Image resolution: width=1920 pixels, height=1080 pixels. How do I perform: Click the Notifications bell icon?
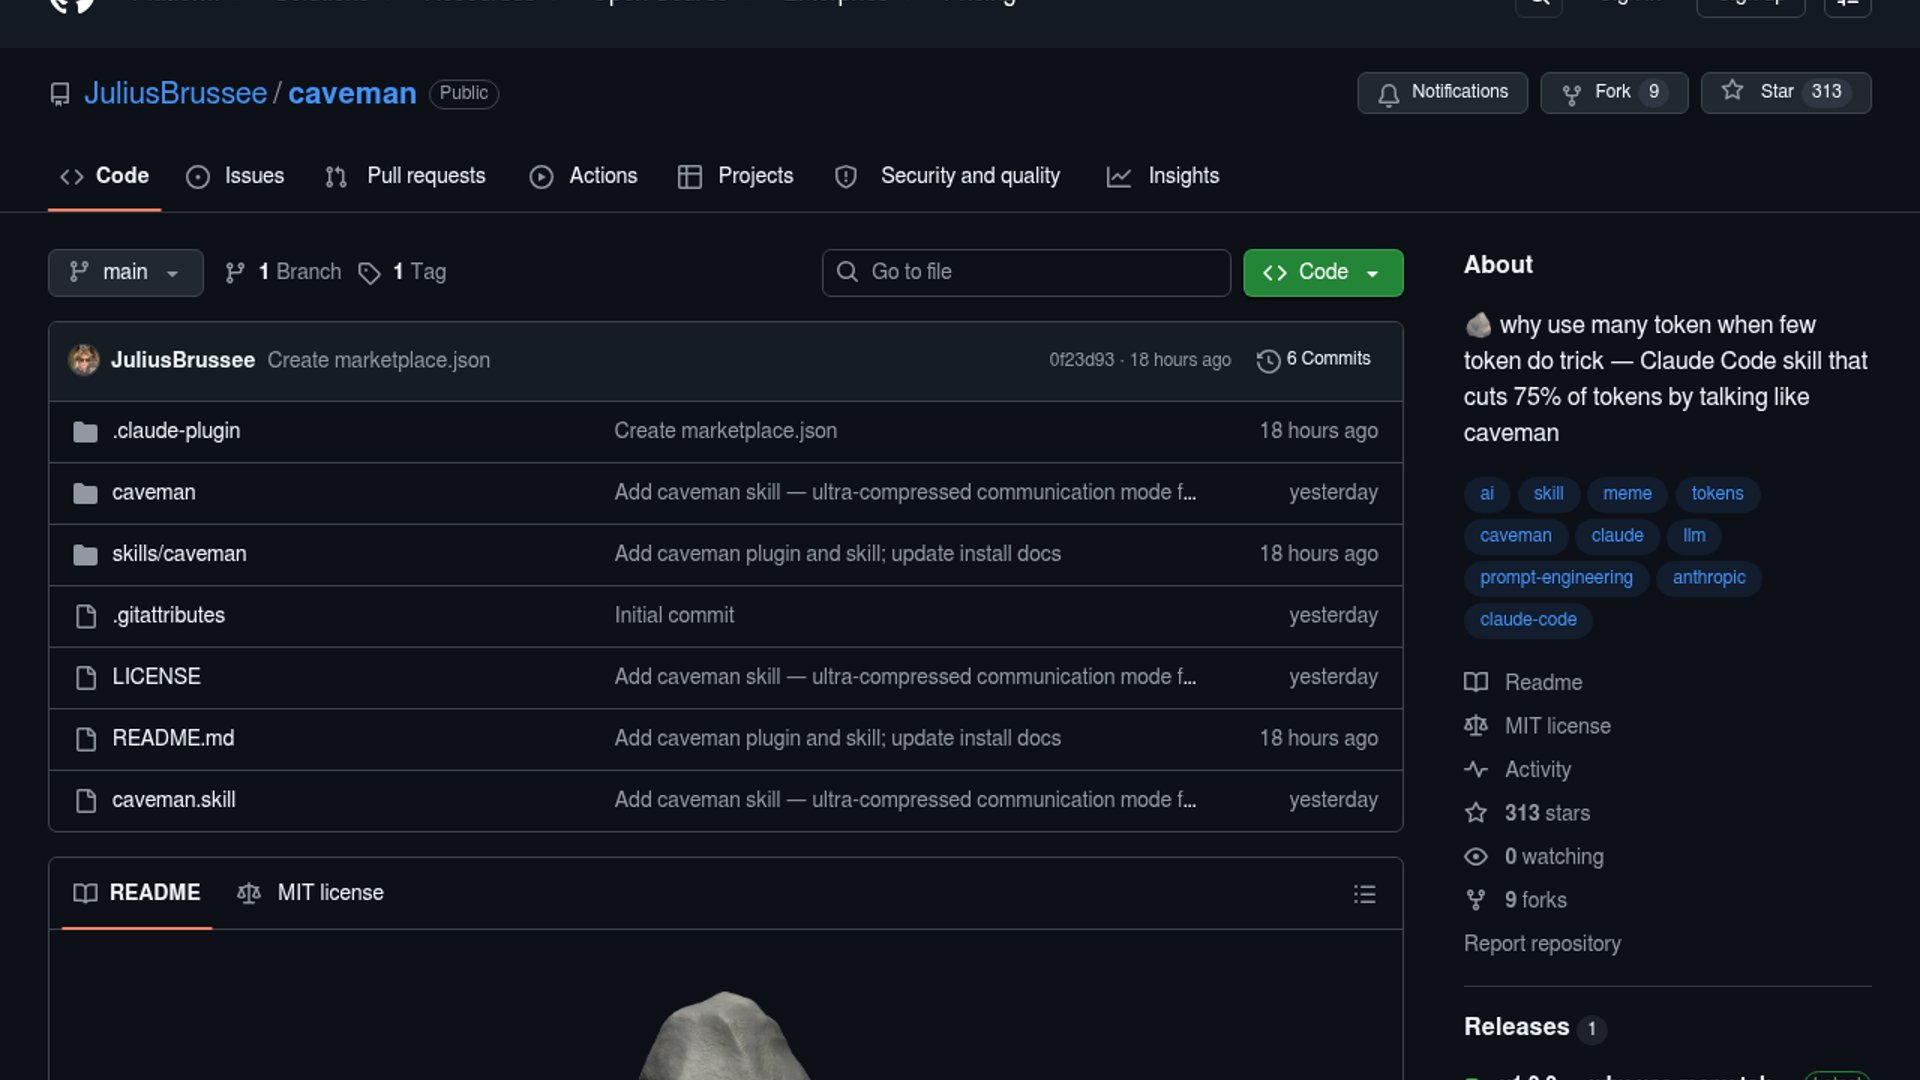[1388, 94]
